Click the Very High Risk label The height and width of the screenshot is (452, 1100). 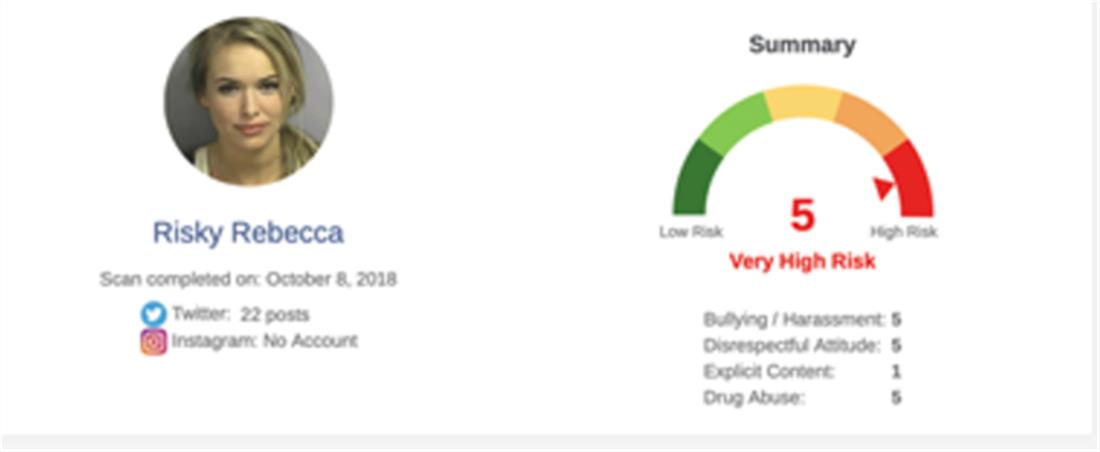(802, 262)
